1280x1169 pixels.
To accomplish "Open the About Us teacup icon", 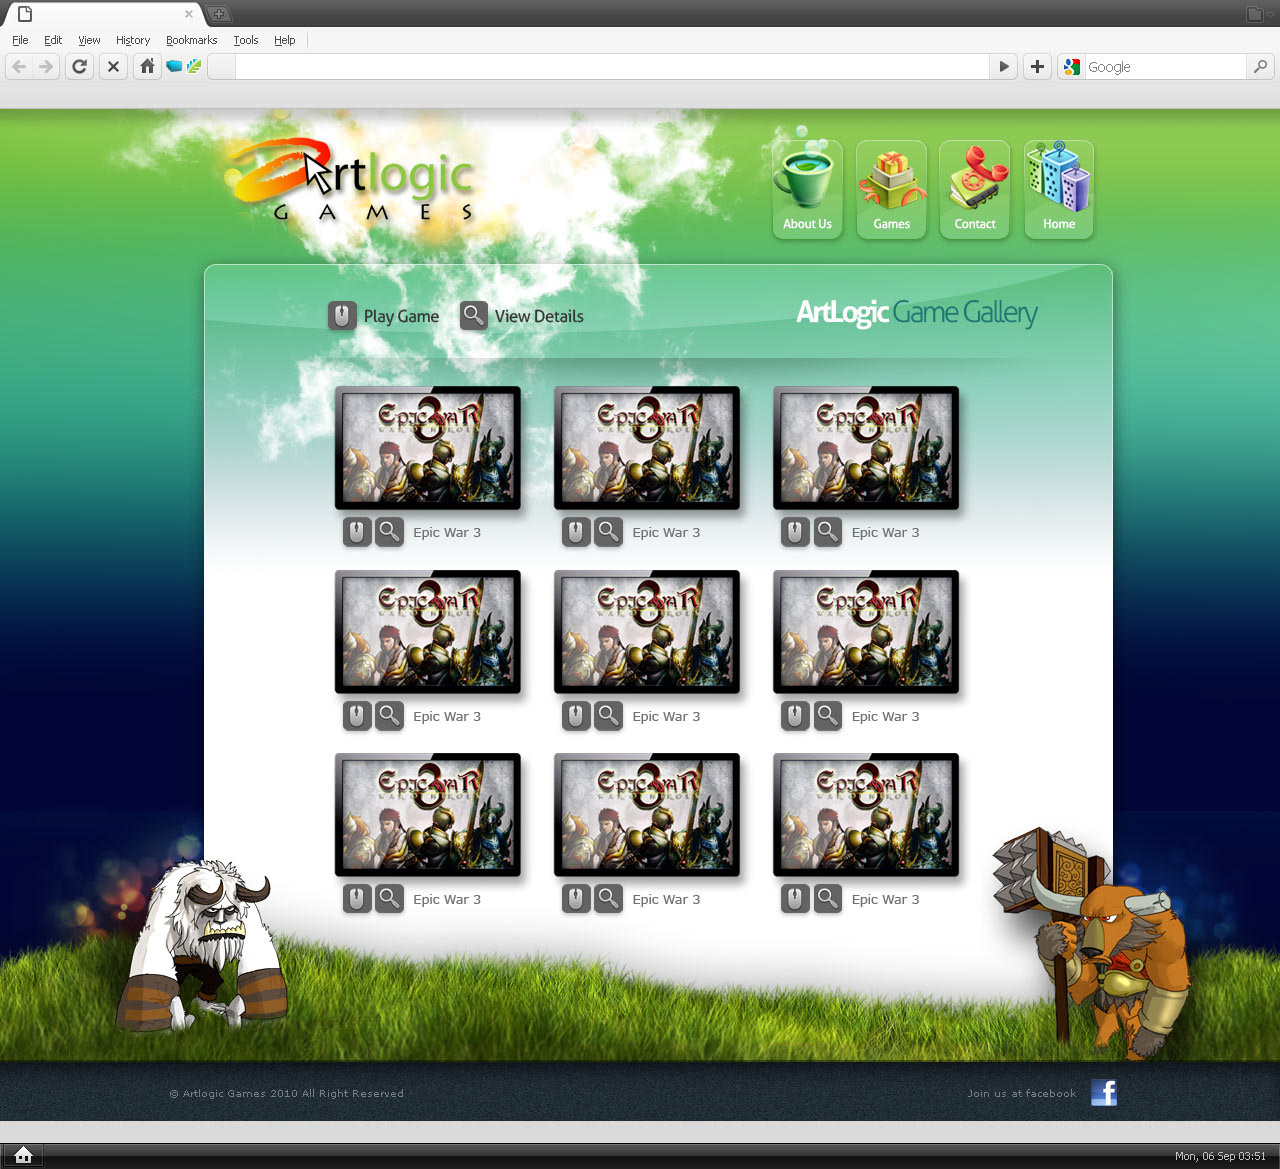I will [807, 189].
